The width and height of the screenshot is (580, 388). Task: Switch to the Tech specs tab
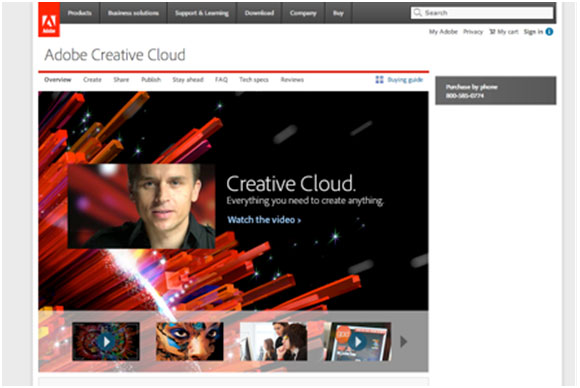click(254, 80)
